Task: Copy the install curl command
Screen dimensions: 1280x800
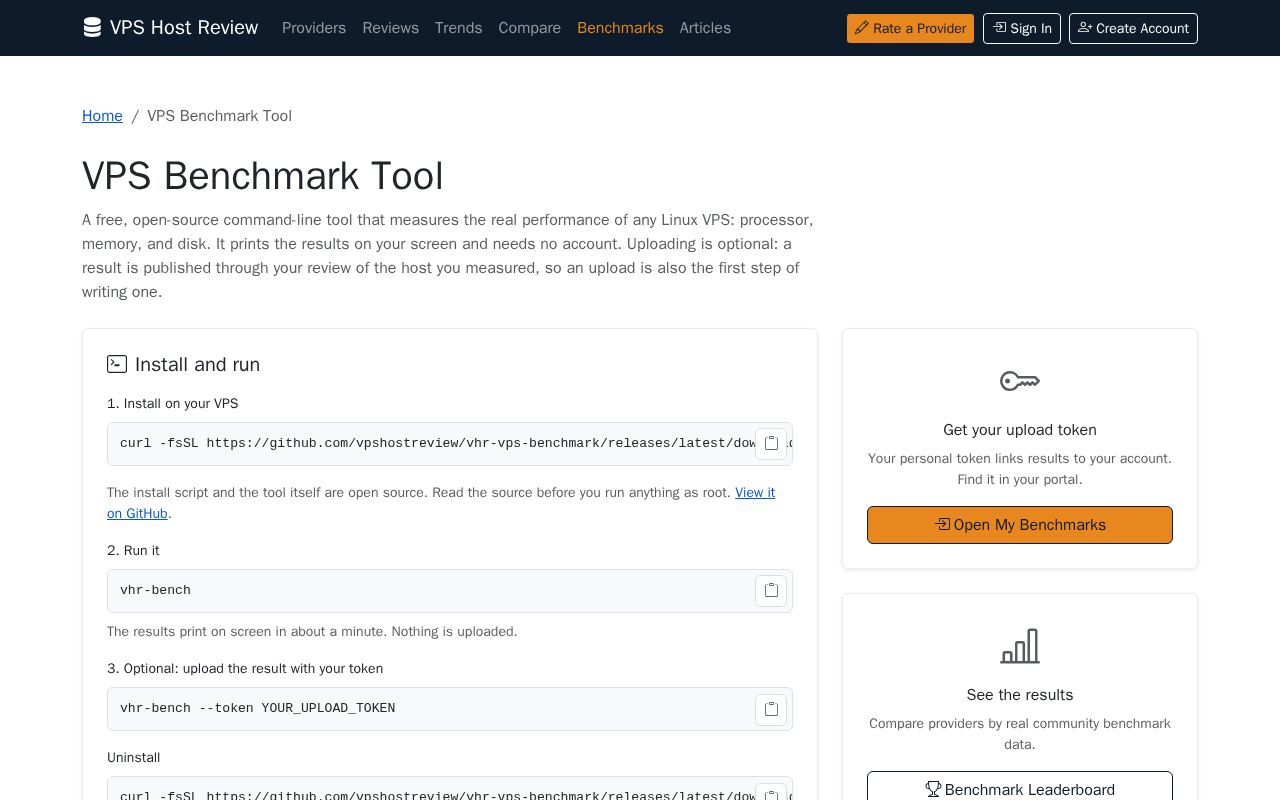Action: pos(771,443)
